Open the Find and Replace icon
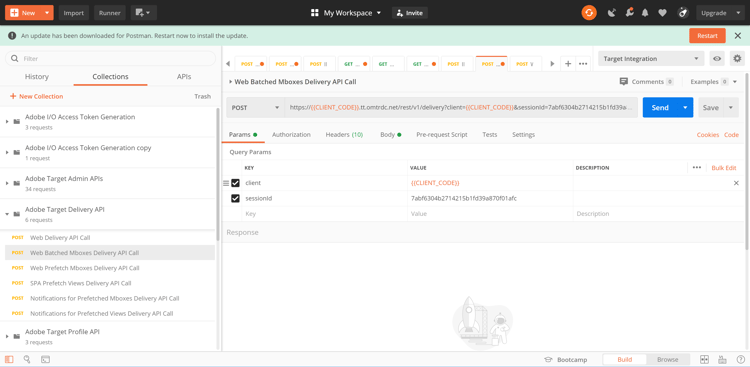The height and width of the screenshot is (367, 750). click(x=27, y=359)
